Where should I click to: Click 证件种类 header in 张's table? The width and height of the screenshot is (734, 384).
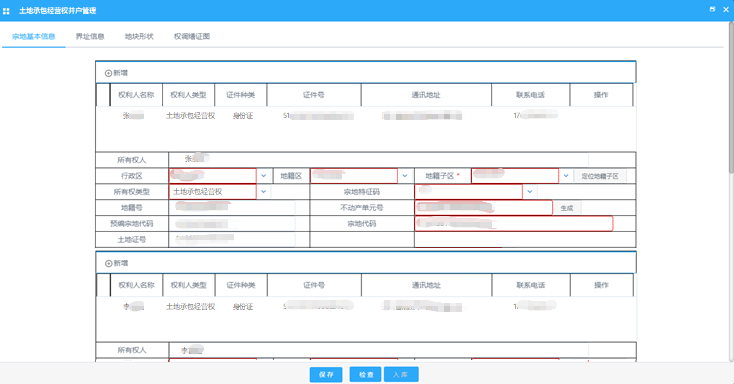(241, 95)
